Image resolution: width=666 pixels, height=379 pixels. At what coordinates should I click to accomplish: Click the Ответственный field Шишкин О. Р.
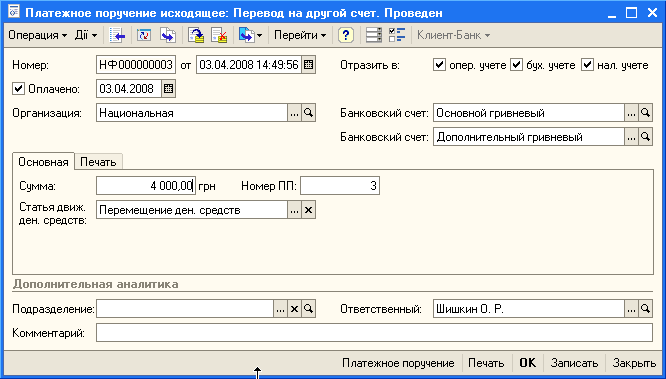[x=529, y=309]
